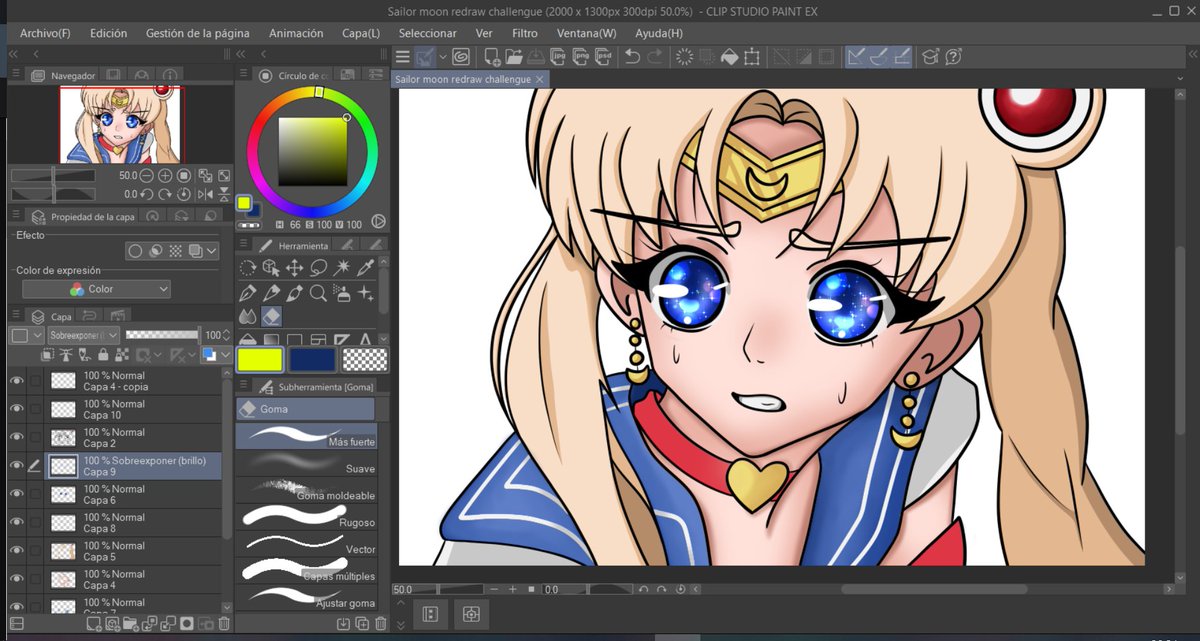Select Suave eraser sub tool
The width and height of the screenshot is (1200, 641).
coord(306,462)
